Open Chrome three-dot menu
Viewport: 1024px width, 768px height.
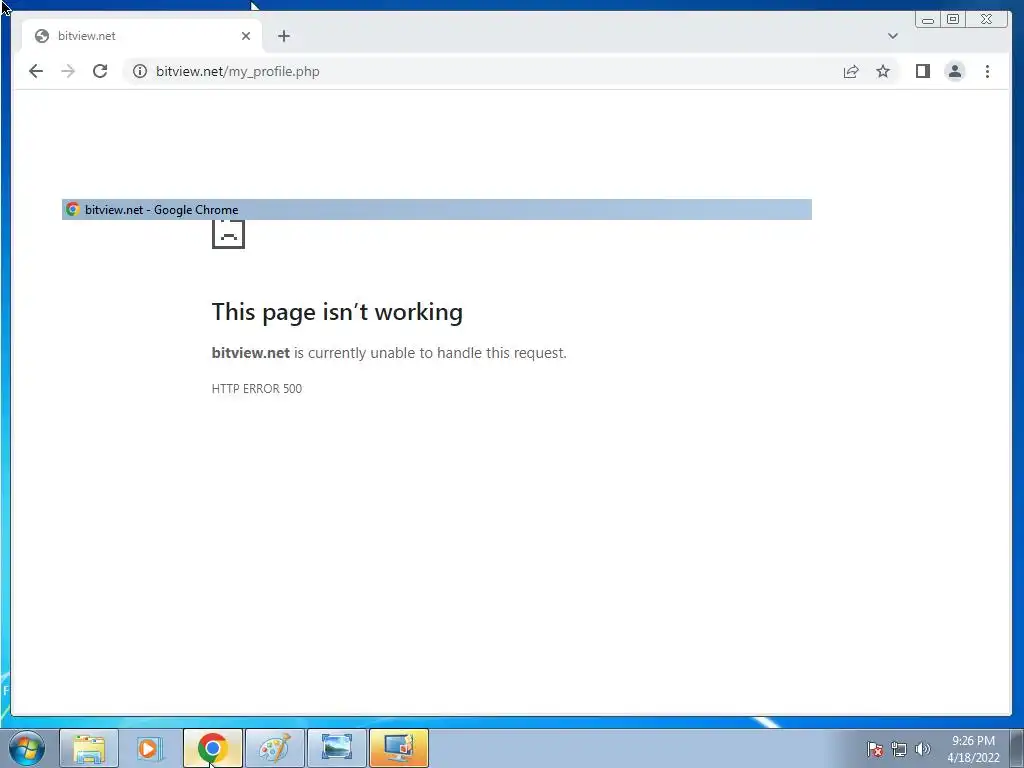tap(987, 71)
